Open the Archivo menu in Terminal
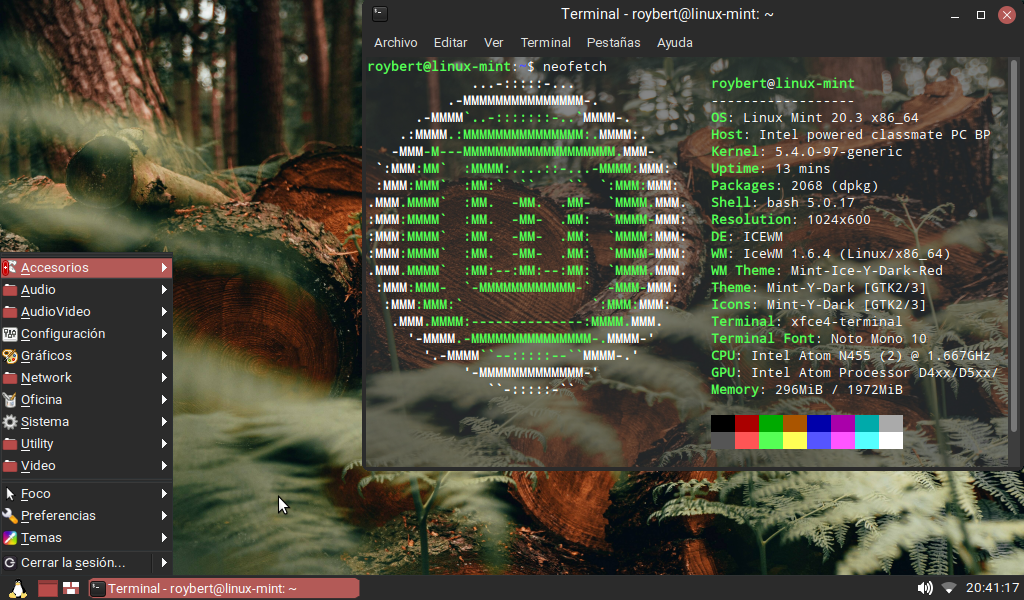Viewport: 1024px width, 600px height. 396,42
